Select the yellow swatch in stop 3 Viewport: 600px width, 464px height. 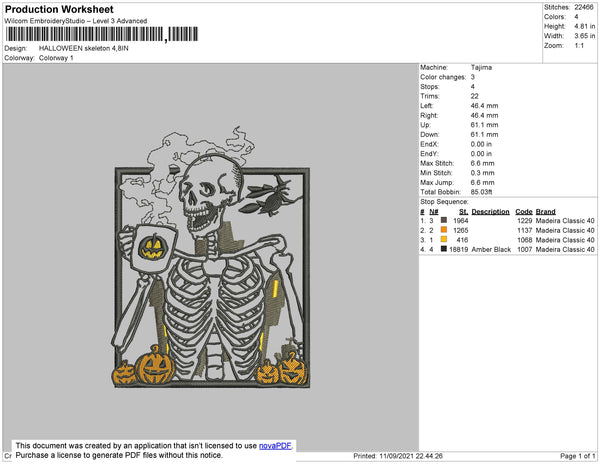click(444, 239)
